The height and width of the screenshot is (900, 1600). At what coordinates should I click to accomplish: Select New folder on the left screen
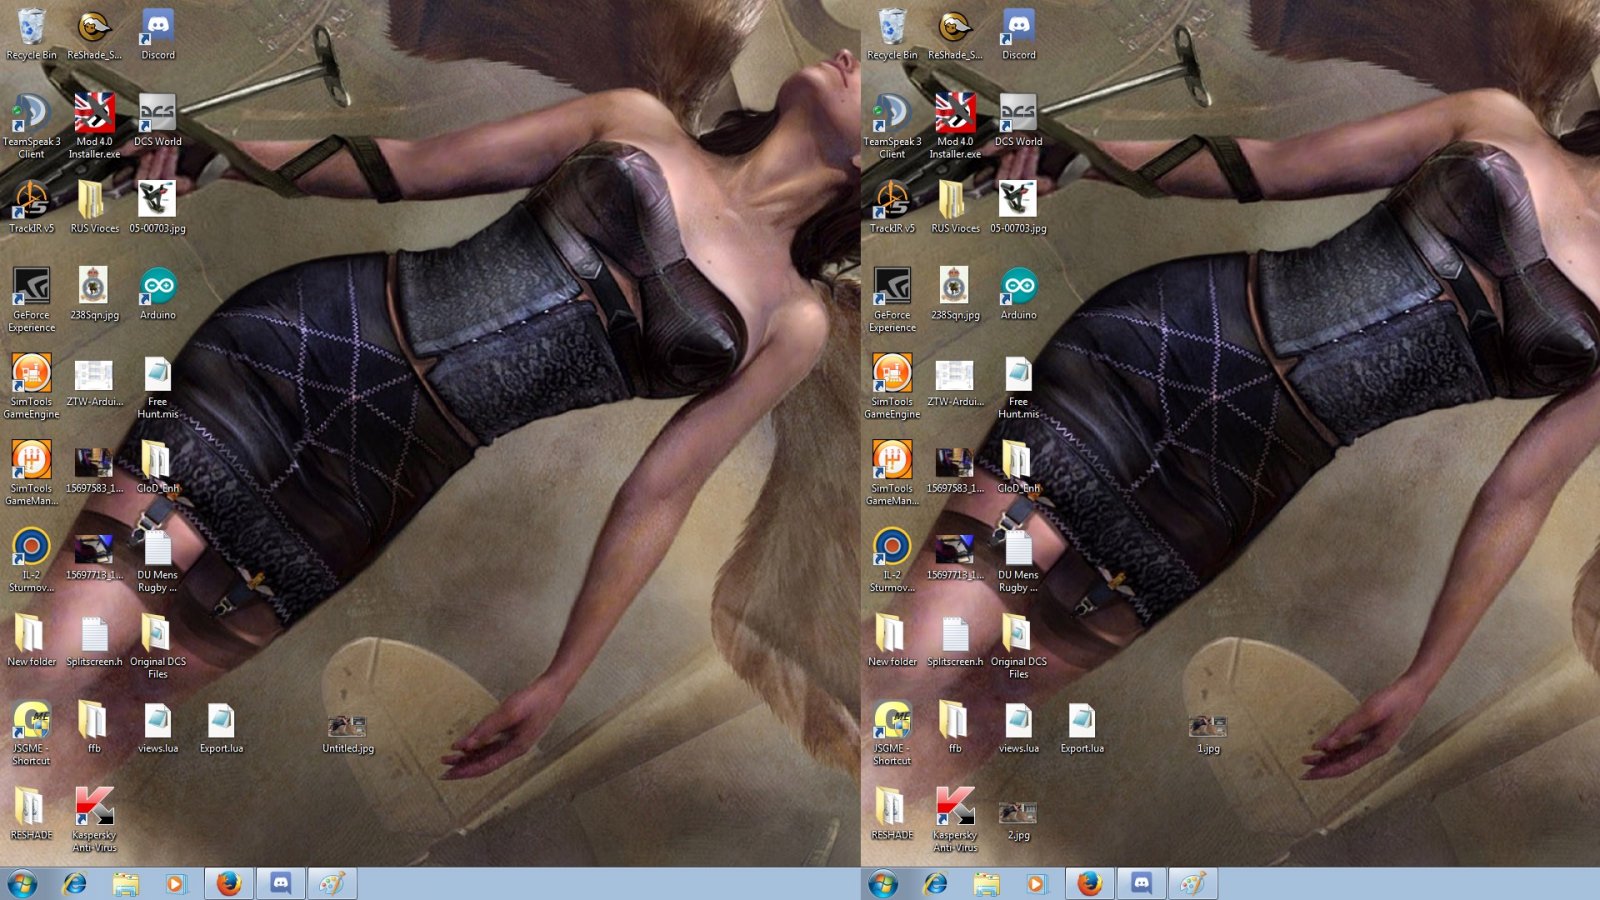31,641
